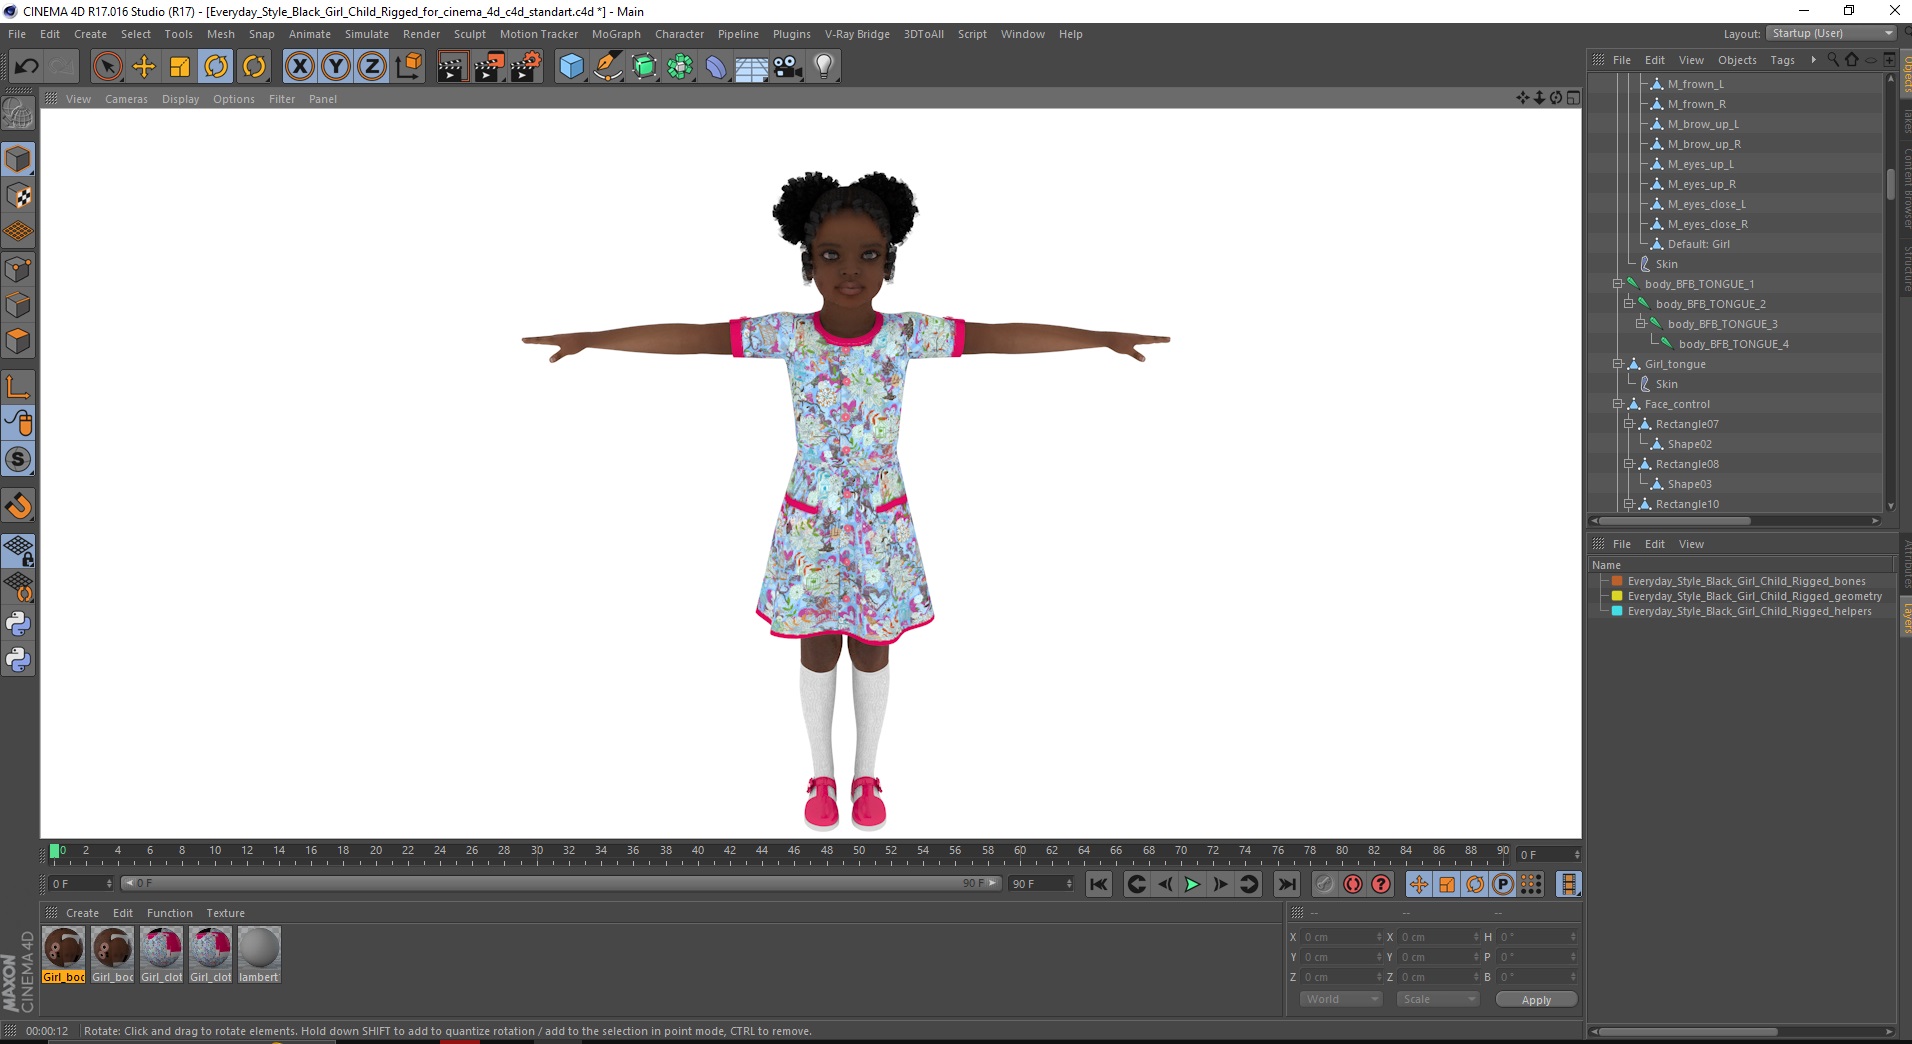Screen dimensions: 1912x1044
Task: Click frame 30 on the timeline
Action: point(537,852)
